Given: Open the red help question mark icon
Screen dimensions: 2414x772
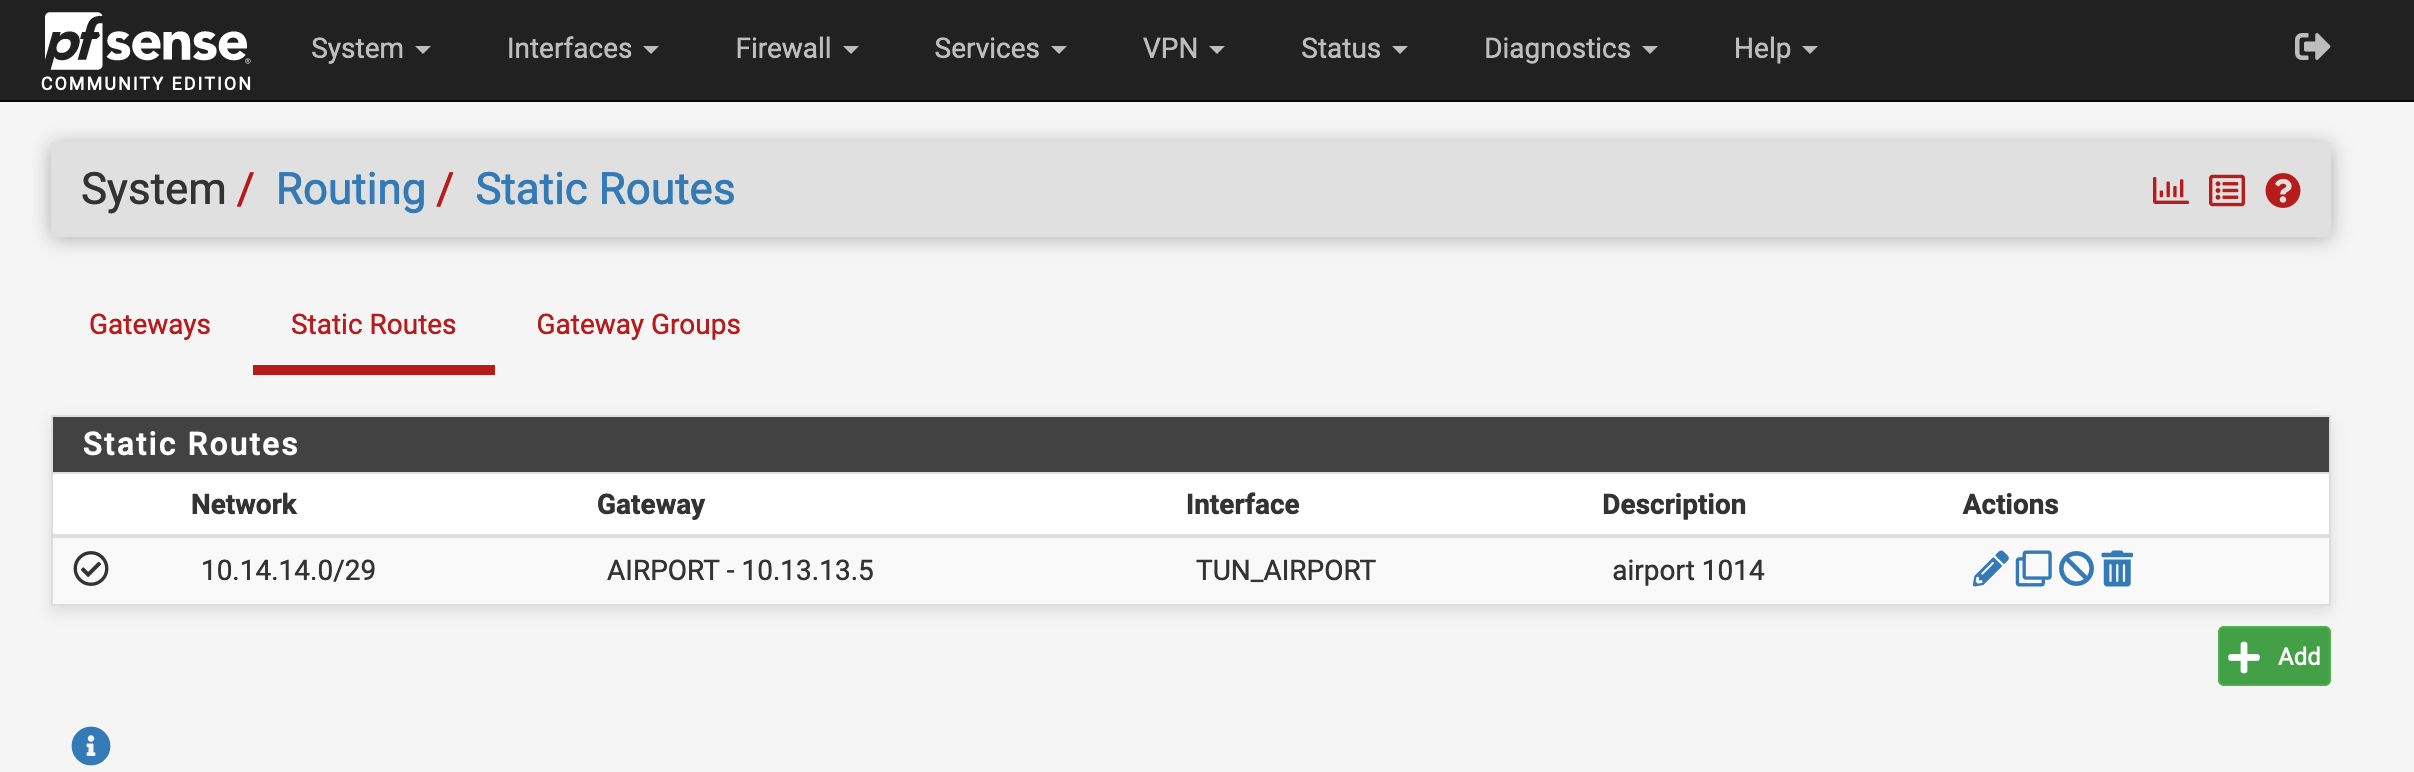Looking at the screenshot, I should click(x=2283, y=190).
